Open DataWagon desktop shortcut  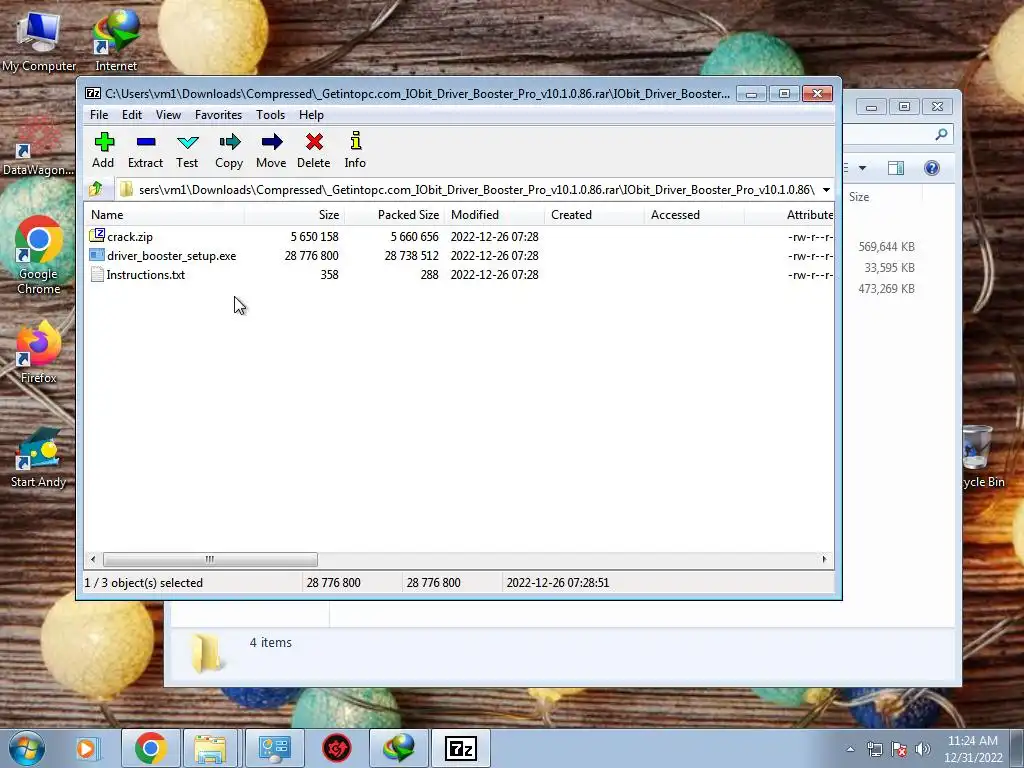coord(38,147)
